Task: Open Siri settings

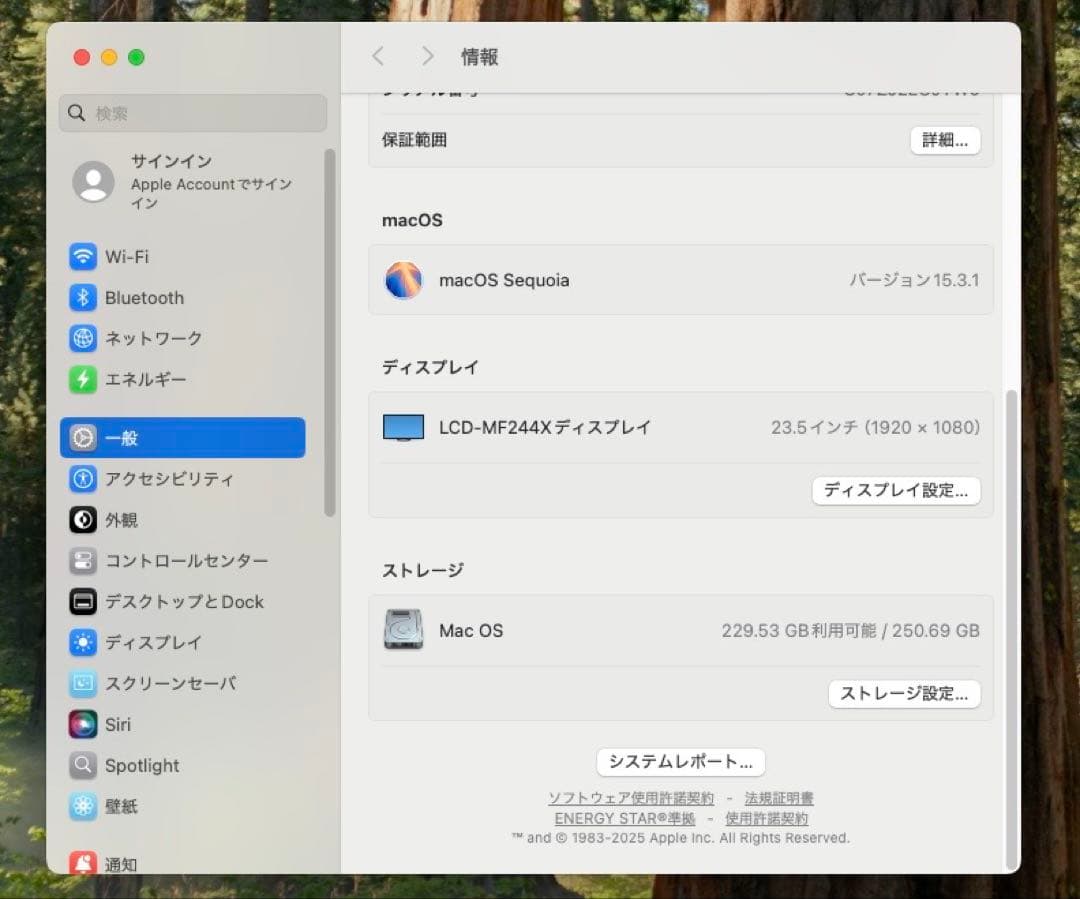Action: click(x=115, y=725)
